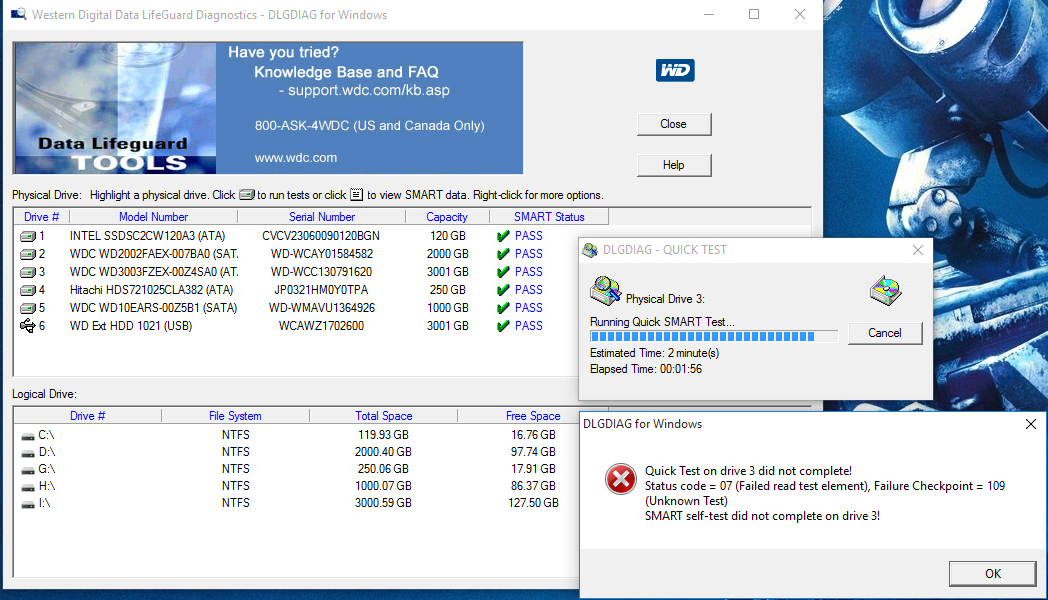Click the red error icon in message box
1048x600 pixels.
point(620,479)
